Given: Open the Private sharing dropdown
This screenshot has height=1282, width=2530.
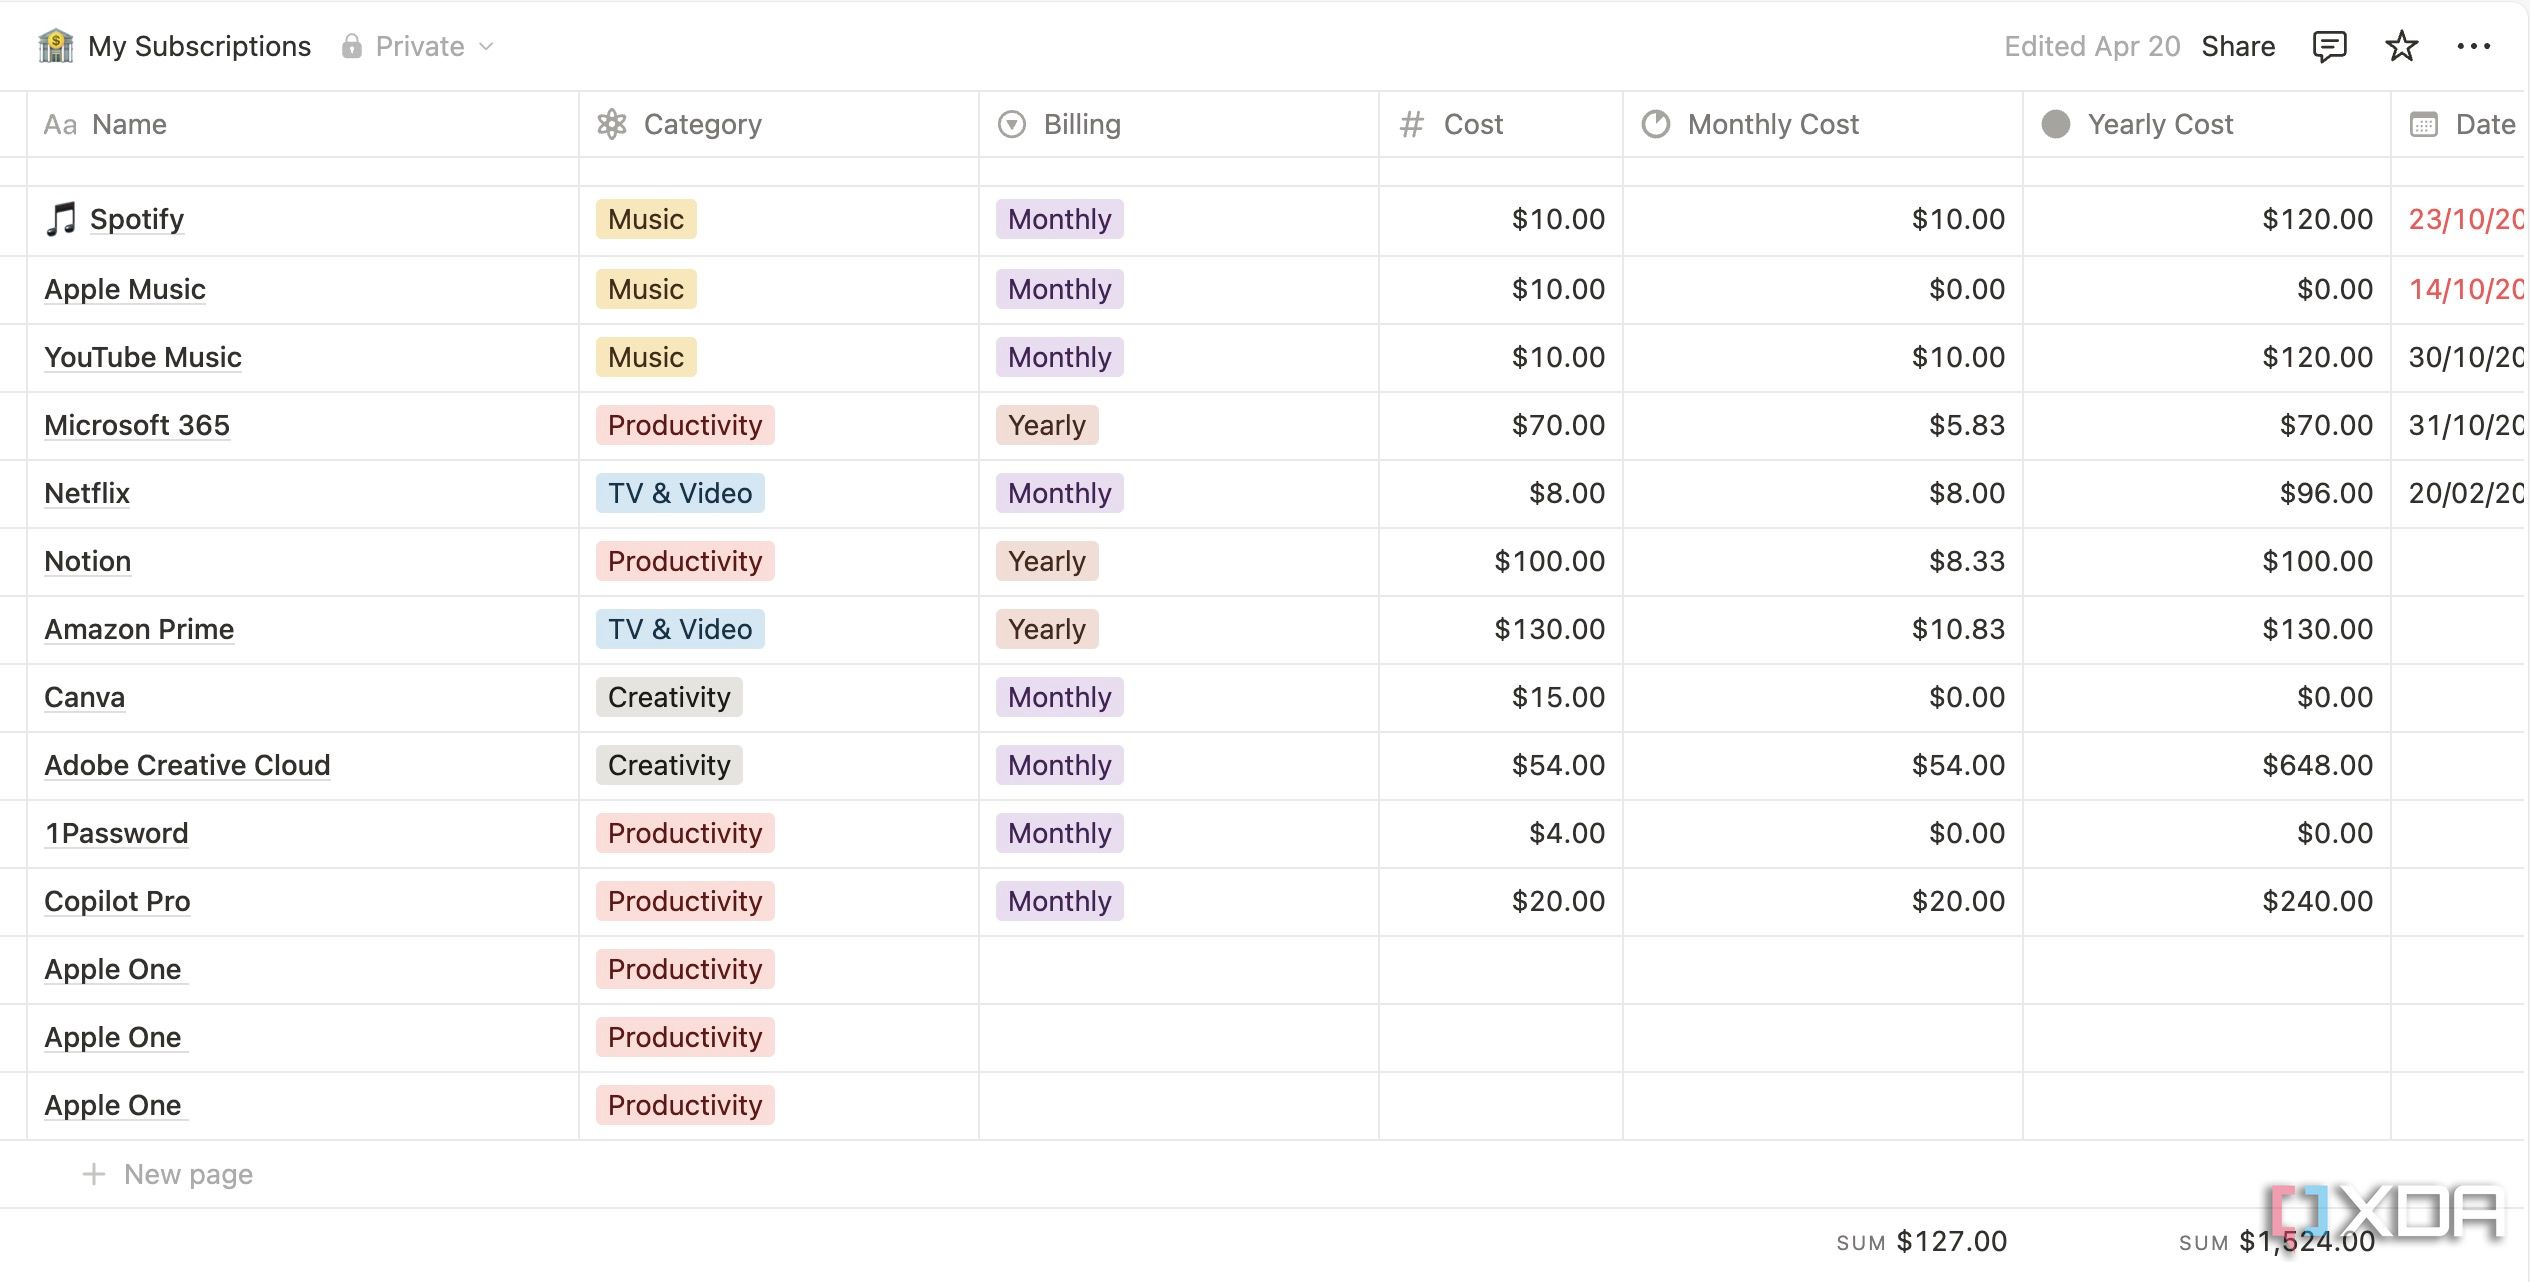Looking at the screenshot, I should click(418, 46).
